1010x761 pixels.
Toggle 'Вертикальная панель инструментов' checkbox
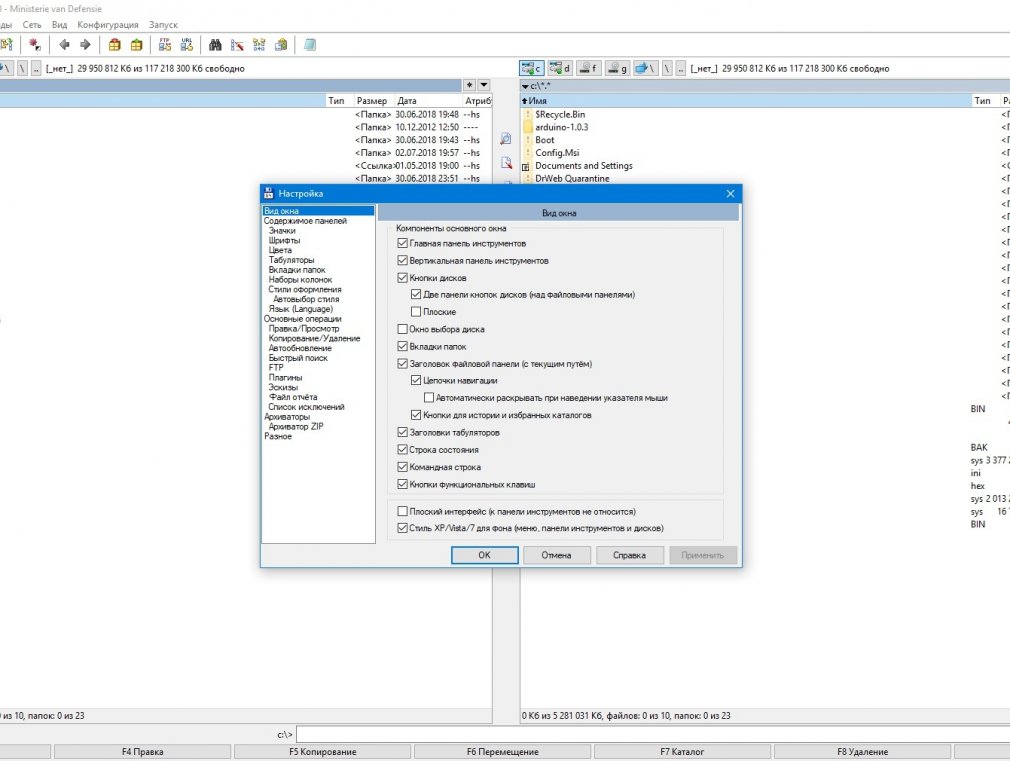pyautogui.click(x=403, y=260)
